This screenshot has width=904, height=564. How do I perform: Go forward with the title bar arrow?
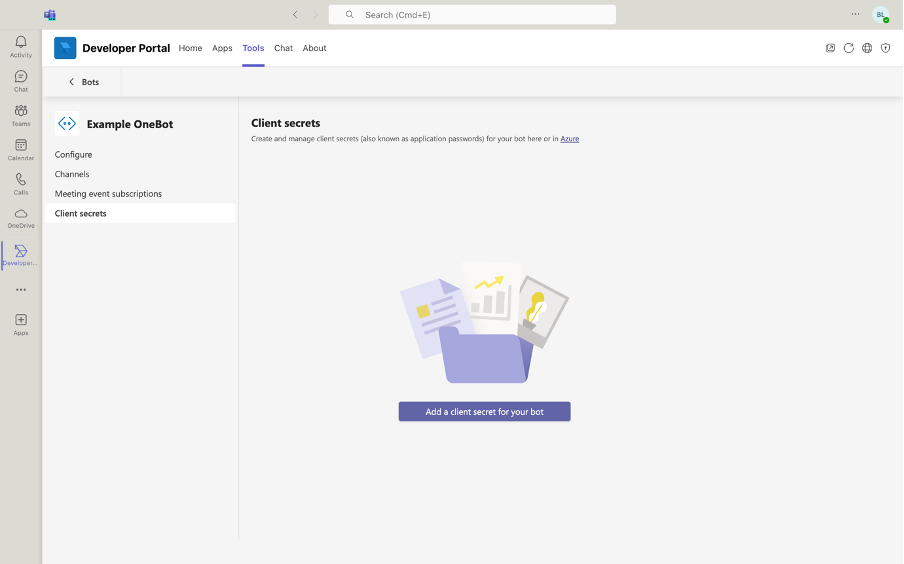coord(315,15)
